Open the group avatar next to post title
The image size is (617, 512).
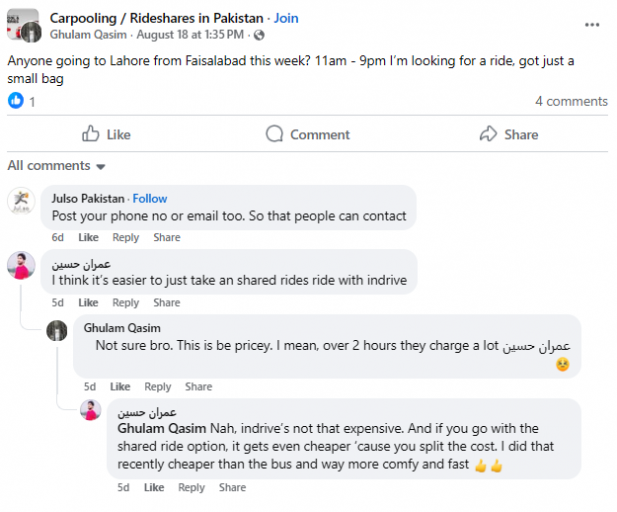pos(24,25)
